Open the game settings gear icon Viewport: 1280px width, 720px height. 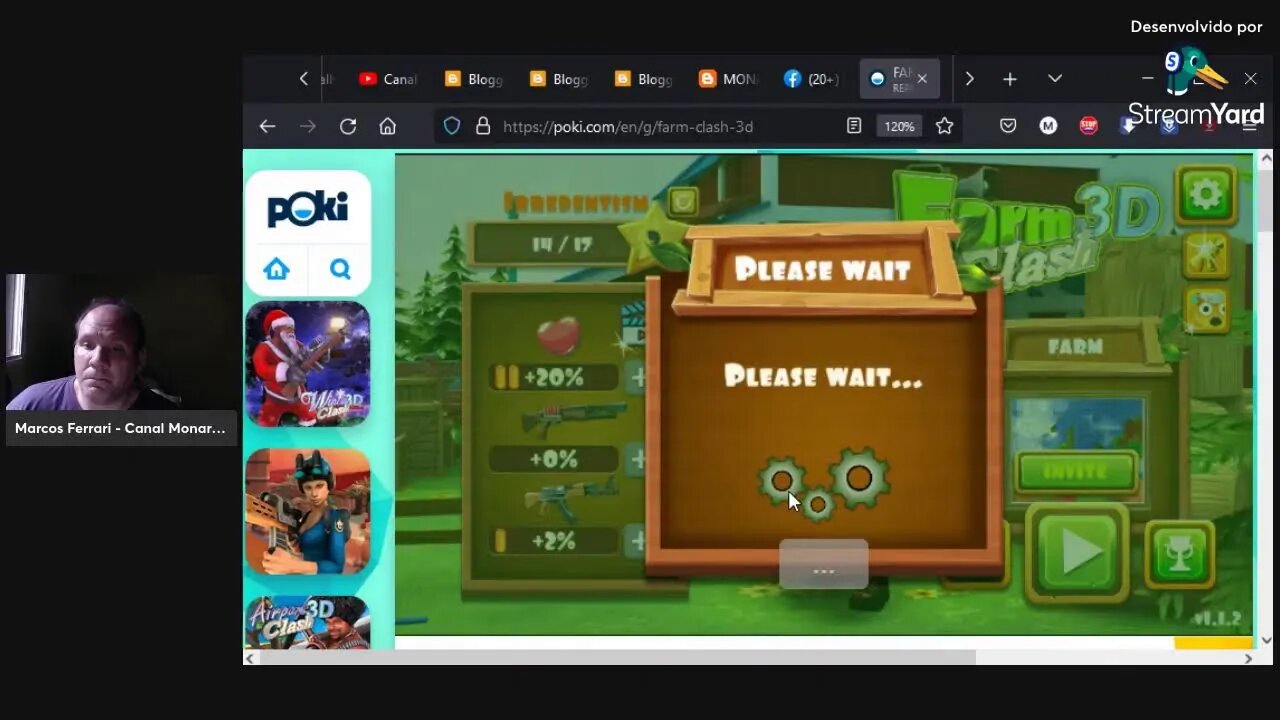pyautogui.click(x=1206, y=194)
